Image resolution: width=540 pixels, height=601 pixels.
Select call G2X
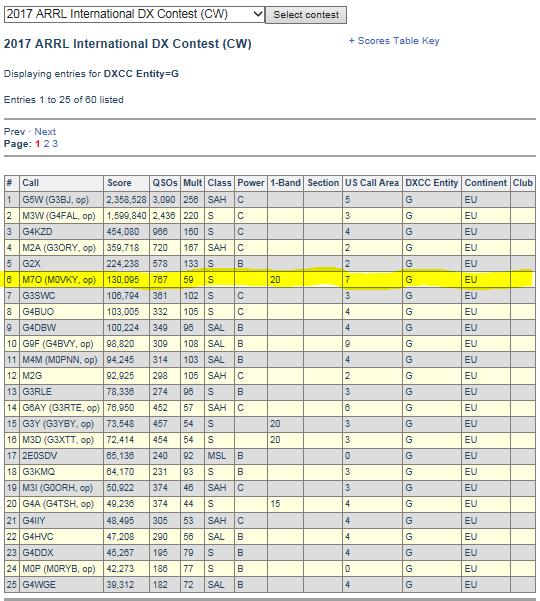tap(31, 264)
